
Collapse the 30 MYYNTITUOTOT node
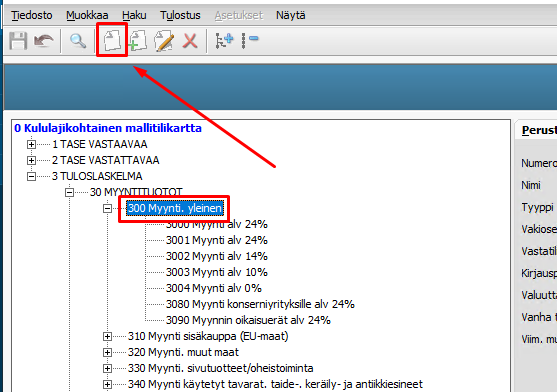click(x=70, y=192)
